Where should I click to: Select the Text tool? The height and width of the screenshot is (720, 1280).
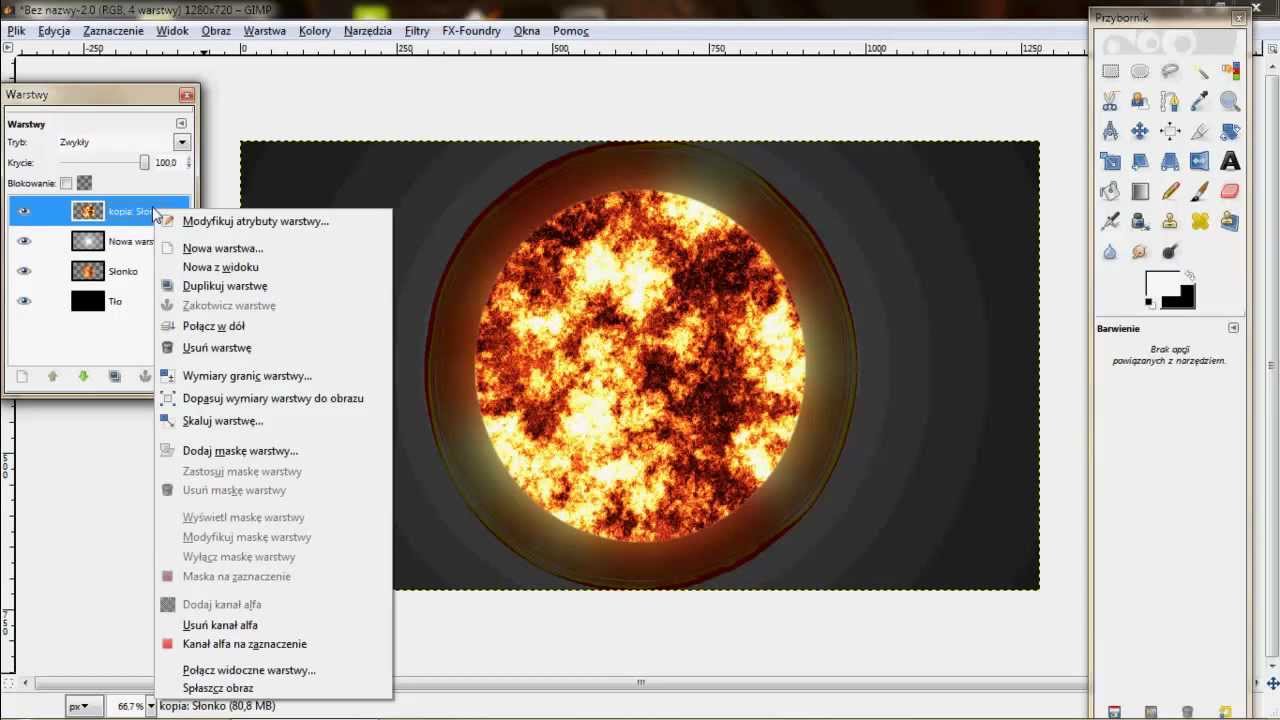pos(1230,161)
